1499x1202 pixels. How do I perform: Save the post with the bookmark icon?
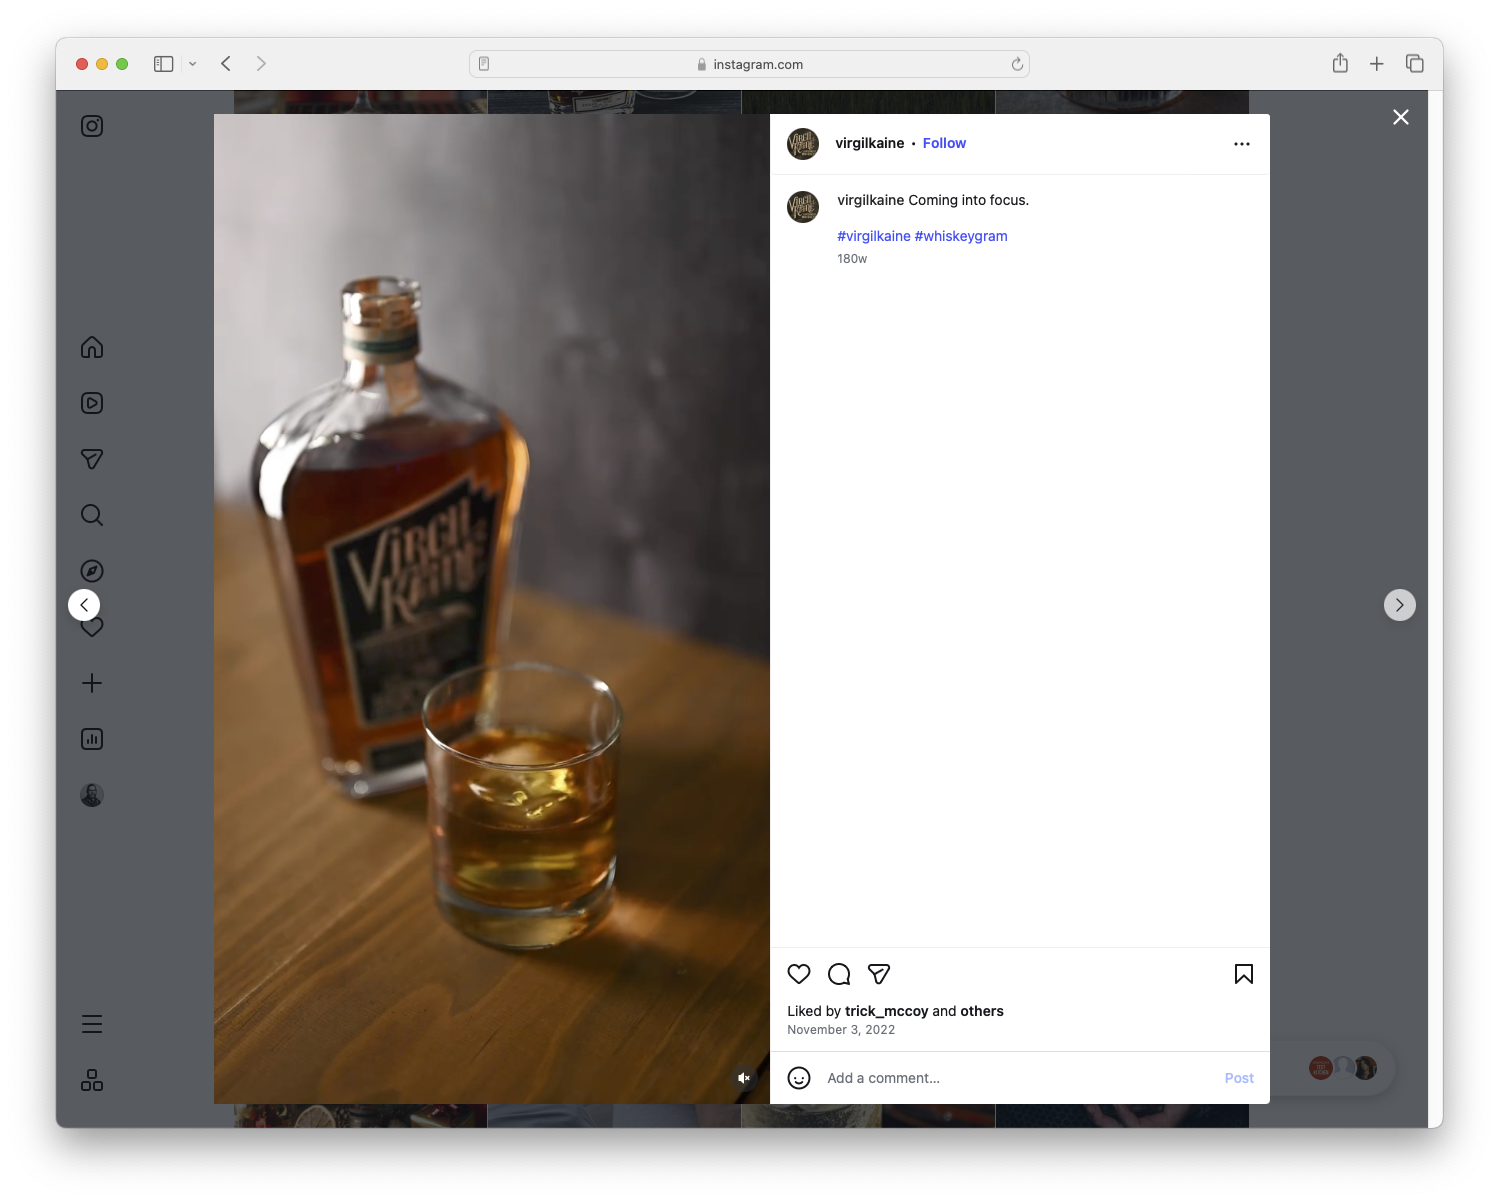(x=1243, y=974)
